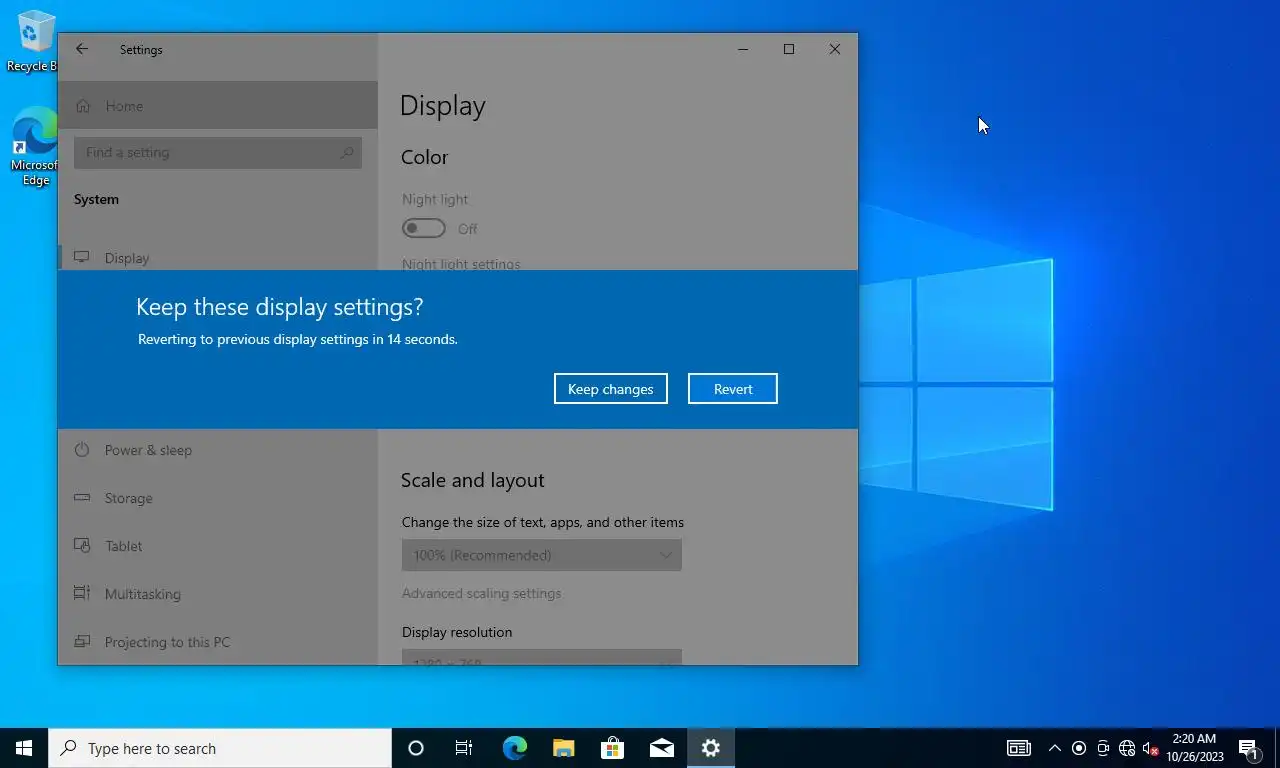Click the Tablet icon in sidebar

click(x=82, y=546)
